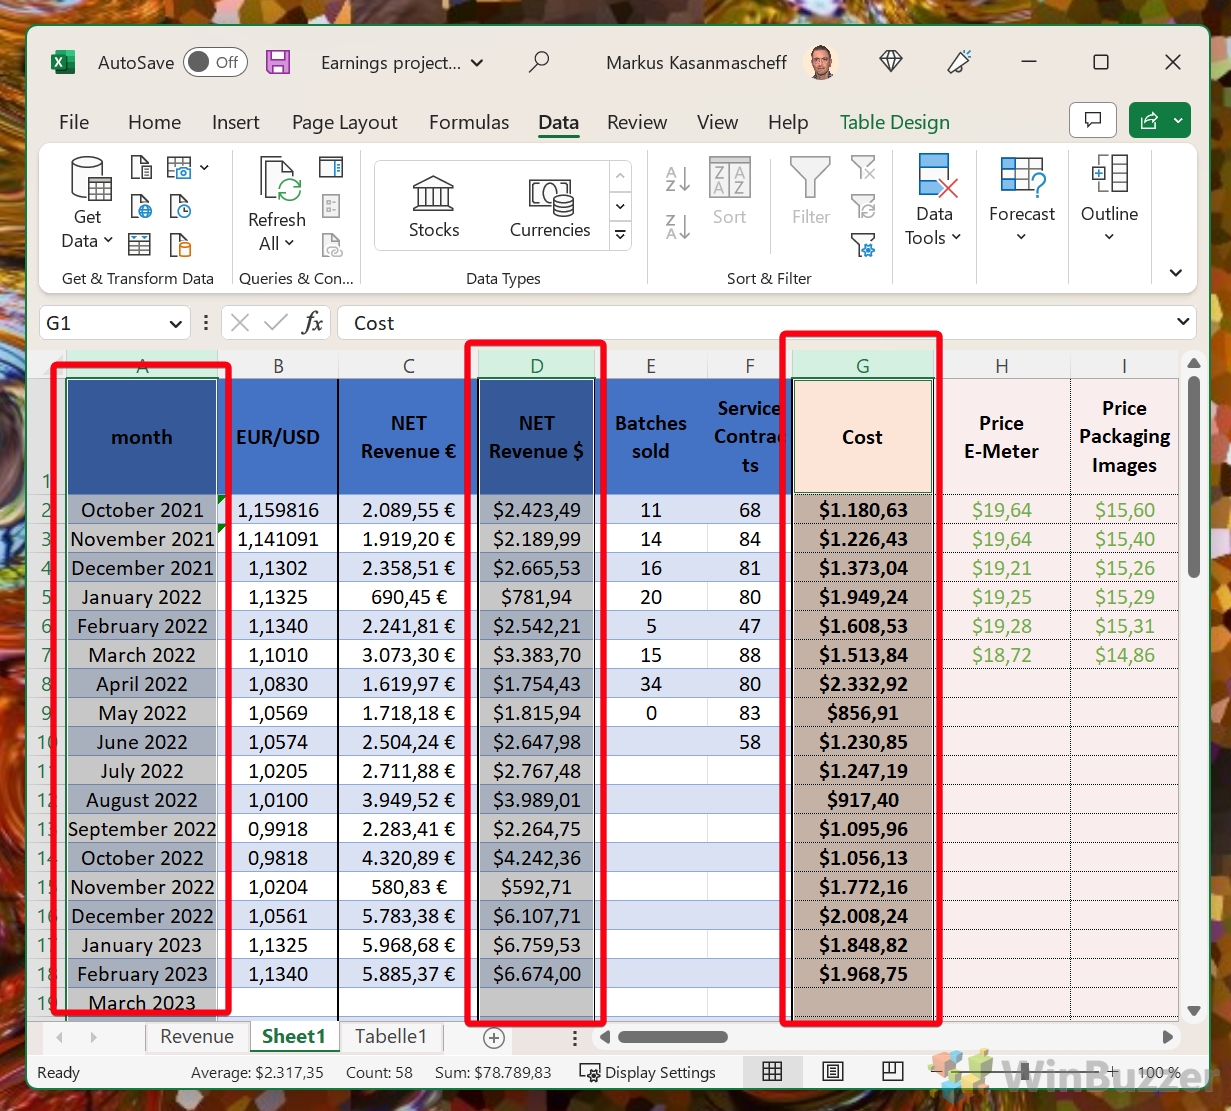Collapse the ribbon with the chevron

tap(1176, 273)
